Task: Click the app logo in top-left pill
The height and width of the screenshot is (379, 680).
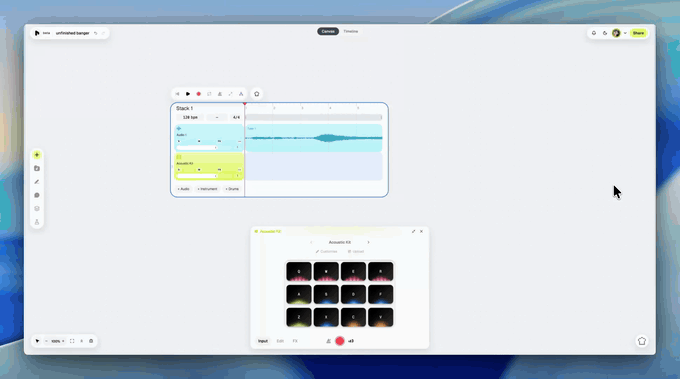Action: [x=37, y=33]
